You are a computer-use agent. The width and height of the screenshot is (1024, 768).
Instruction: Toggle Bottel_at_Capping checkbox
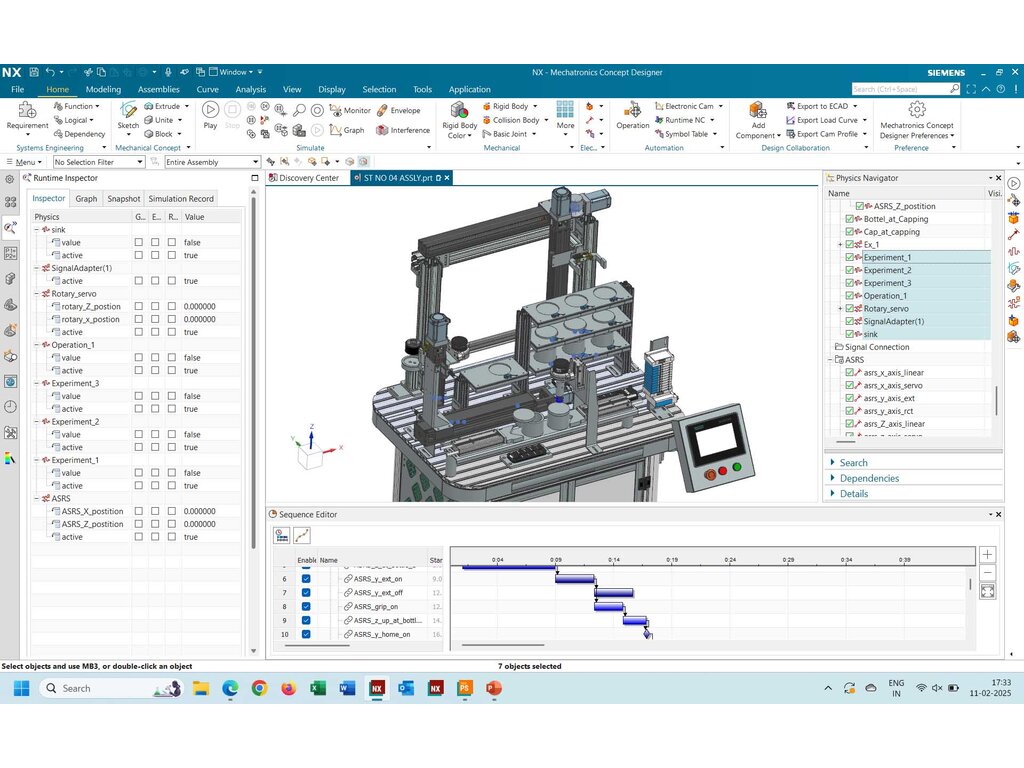(850, 219)
